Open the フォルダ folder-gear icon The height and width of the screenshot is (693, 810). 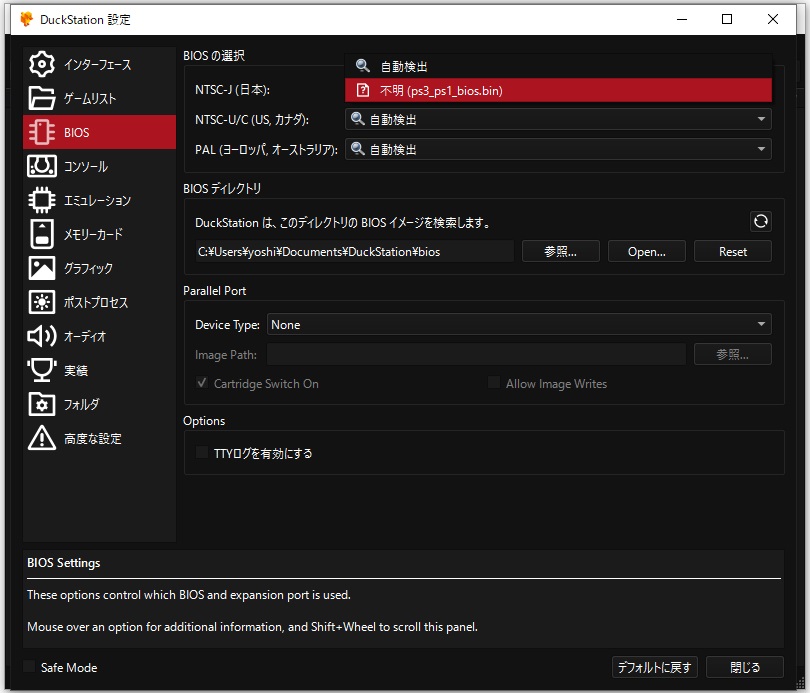41,404
